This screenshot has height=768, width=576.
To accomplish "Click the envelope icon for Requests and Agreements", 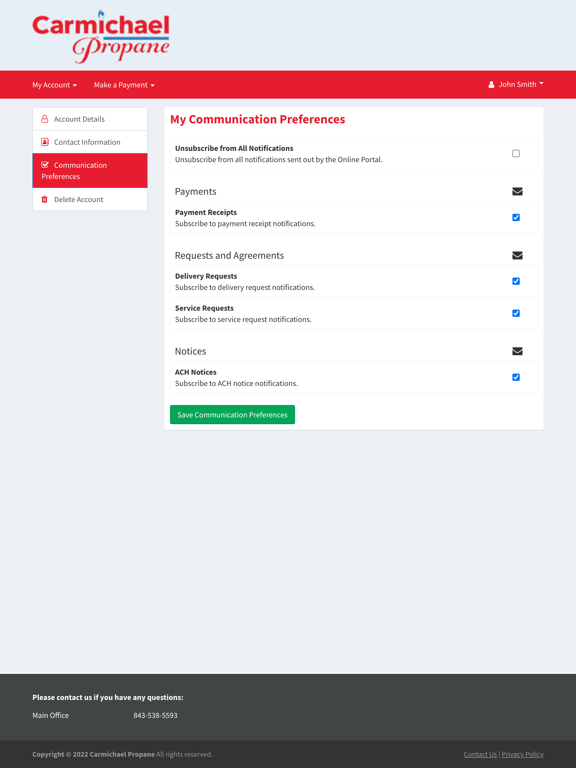I will click(x=517, y=255).
